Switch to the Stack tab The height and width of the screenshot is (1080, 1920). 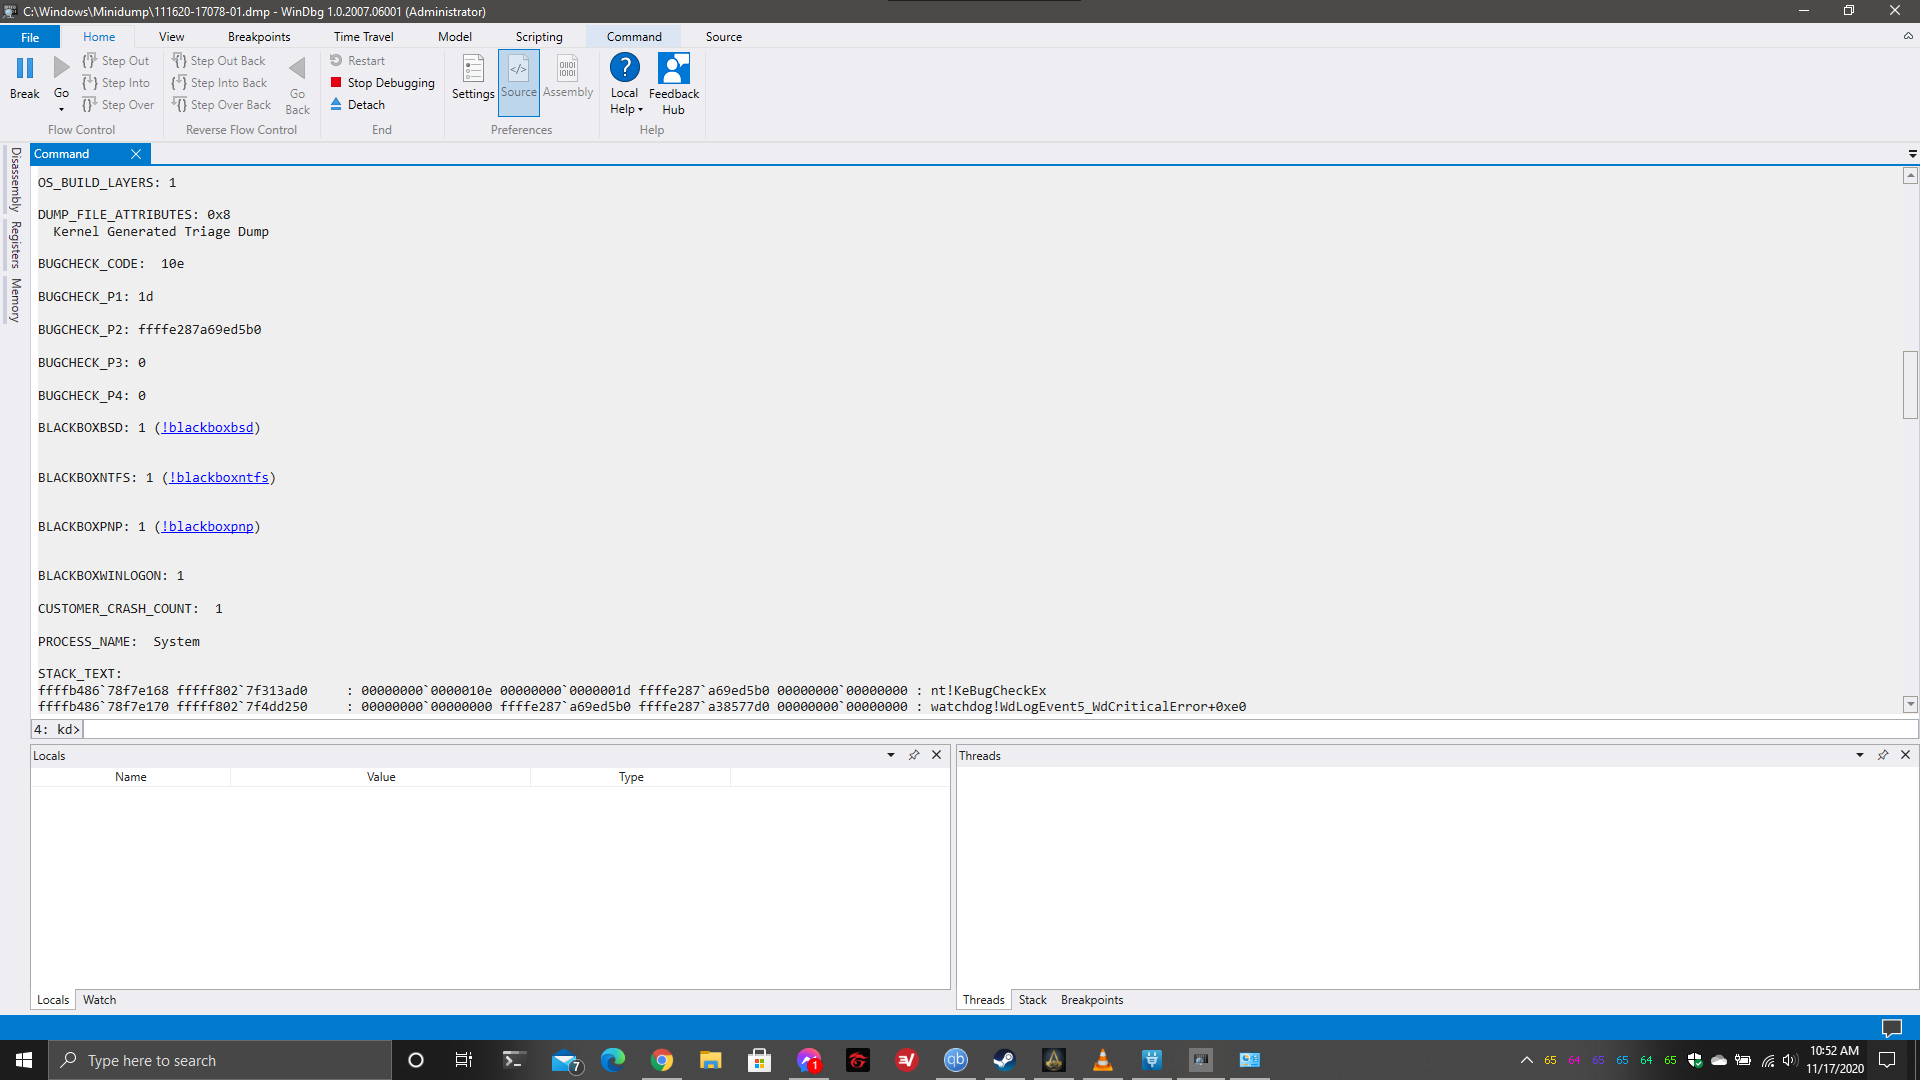click(x=1033, y=1000)
